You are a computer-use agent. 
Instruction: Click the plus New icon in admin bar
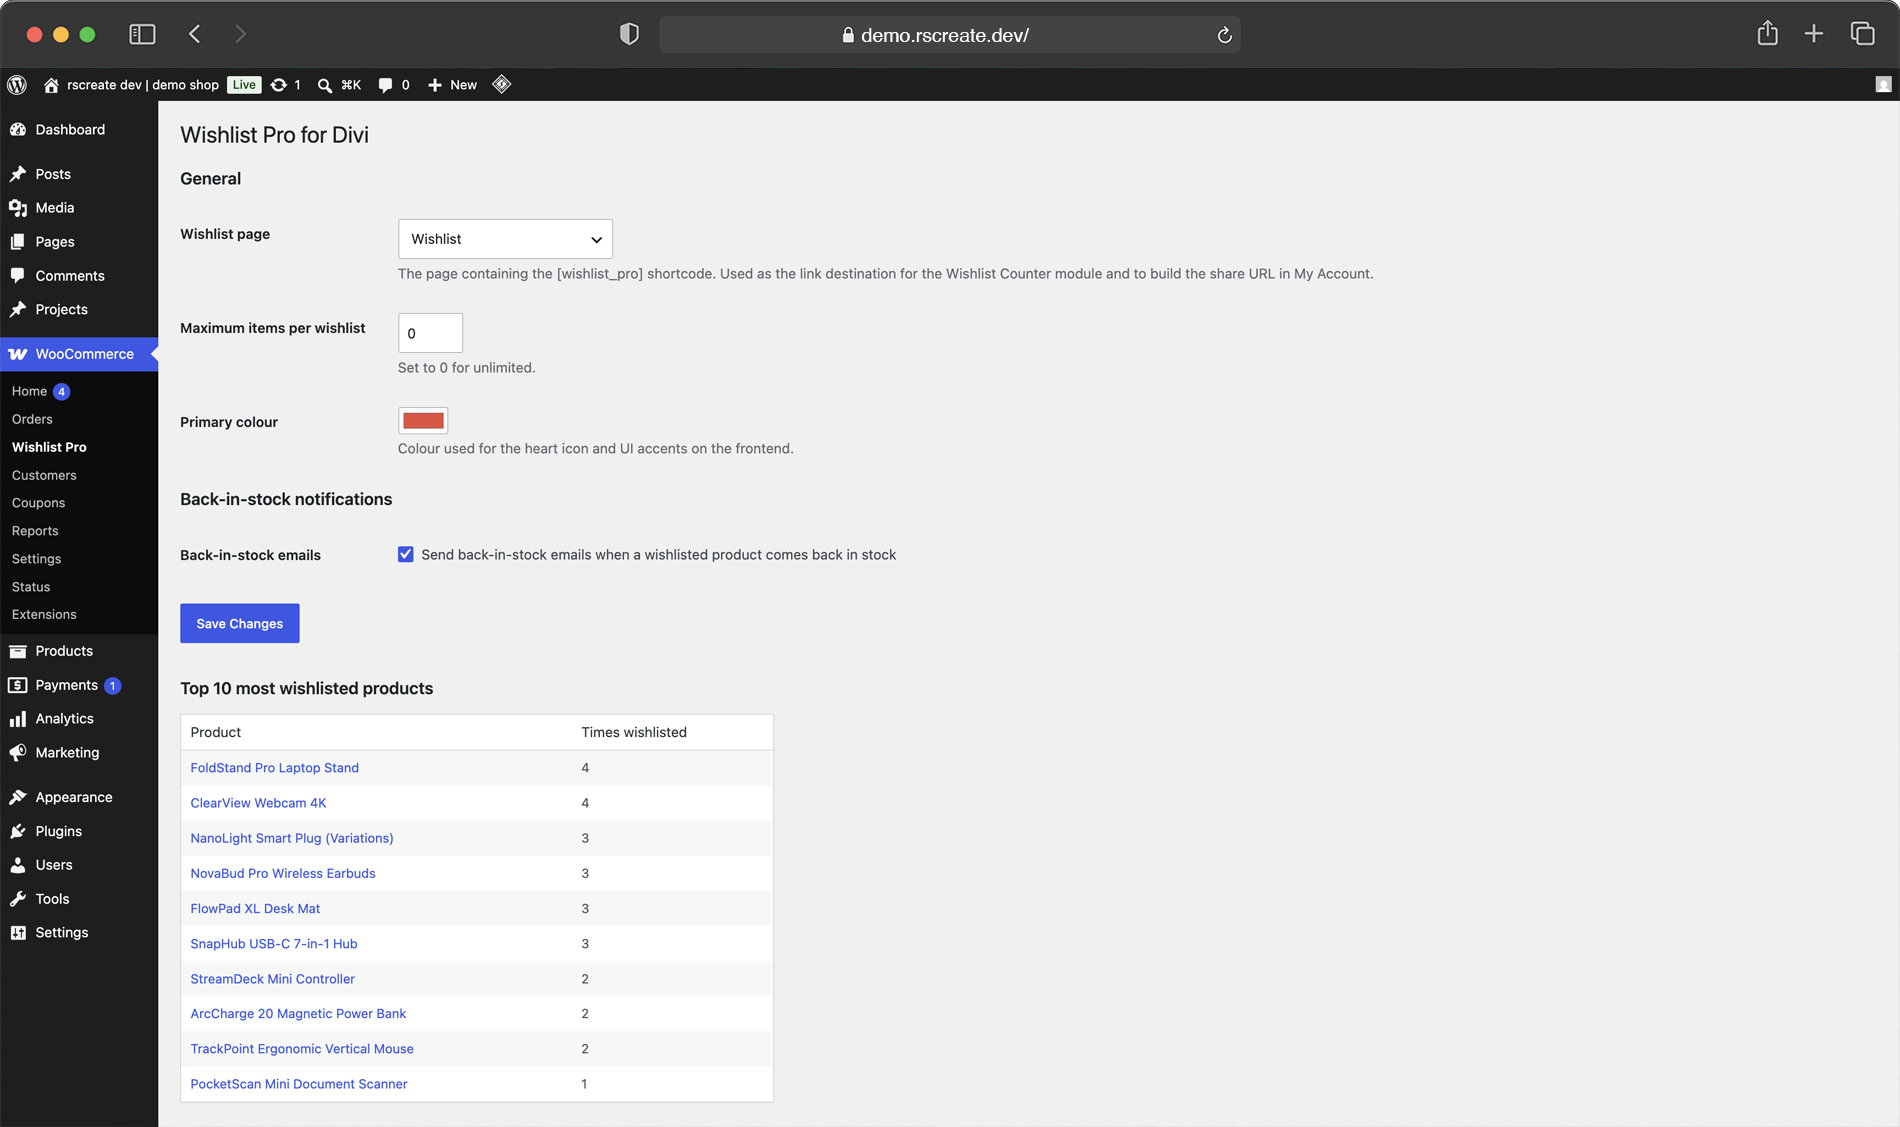(x=435, y=85)
